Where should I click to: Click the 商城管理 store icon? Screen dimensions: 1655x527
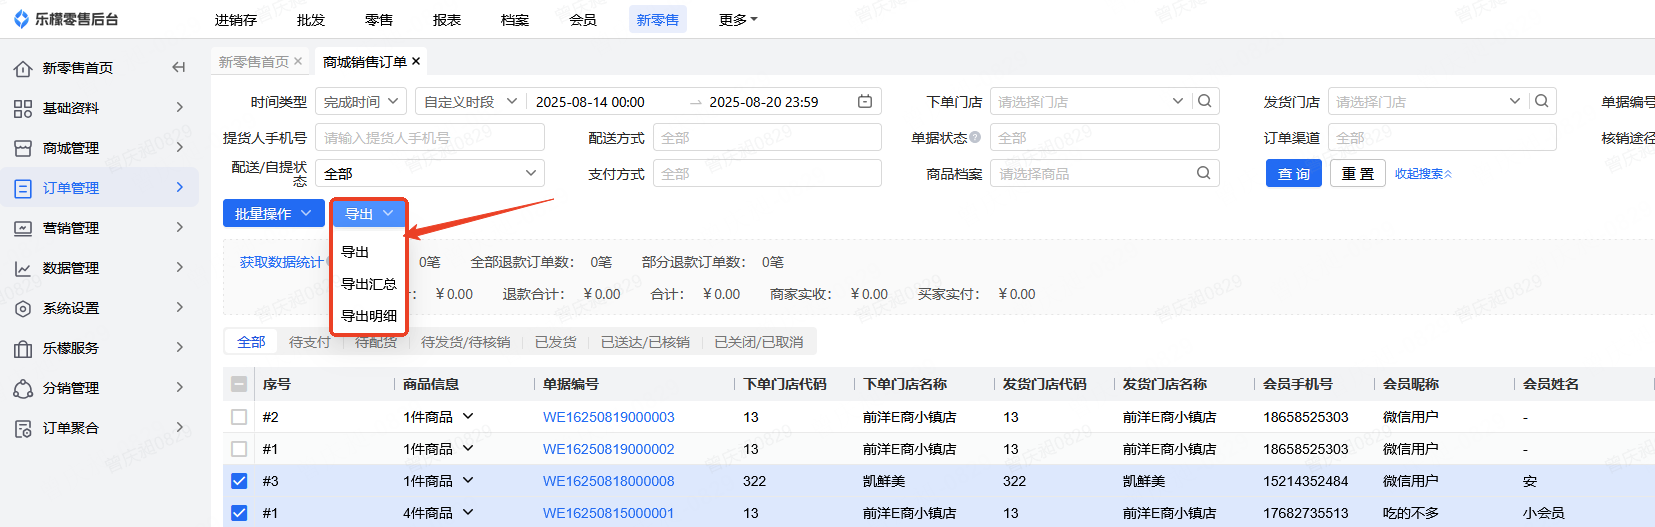(23, 148)
